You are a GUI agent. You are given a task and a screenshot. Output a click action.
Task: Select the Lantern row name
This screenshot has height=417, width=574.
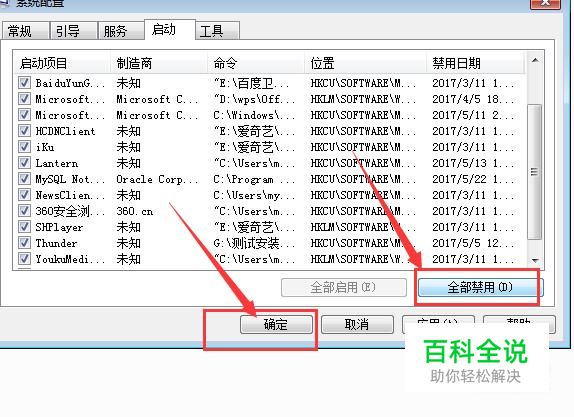[x=57, y=163]
